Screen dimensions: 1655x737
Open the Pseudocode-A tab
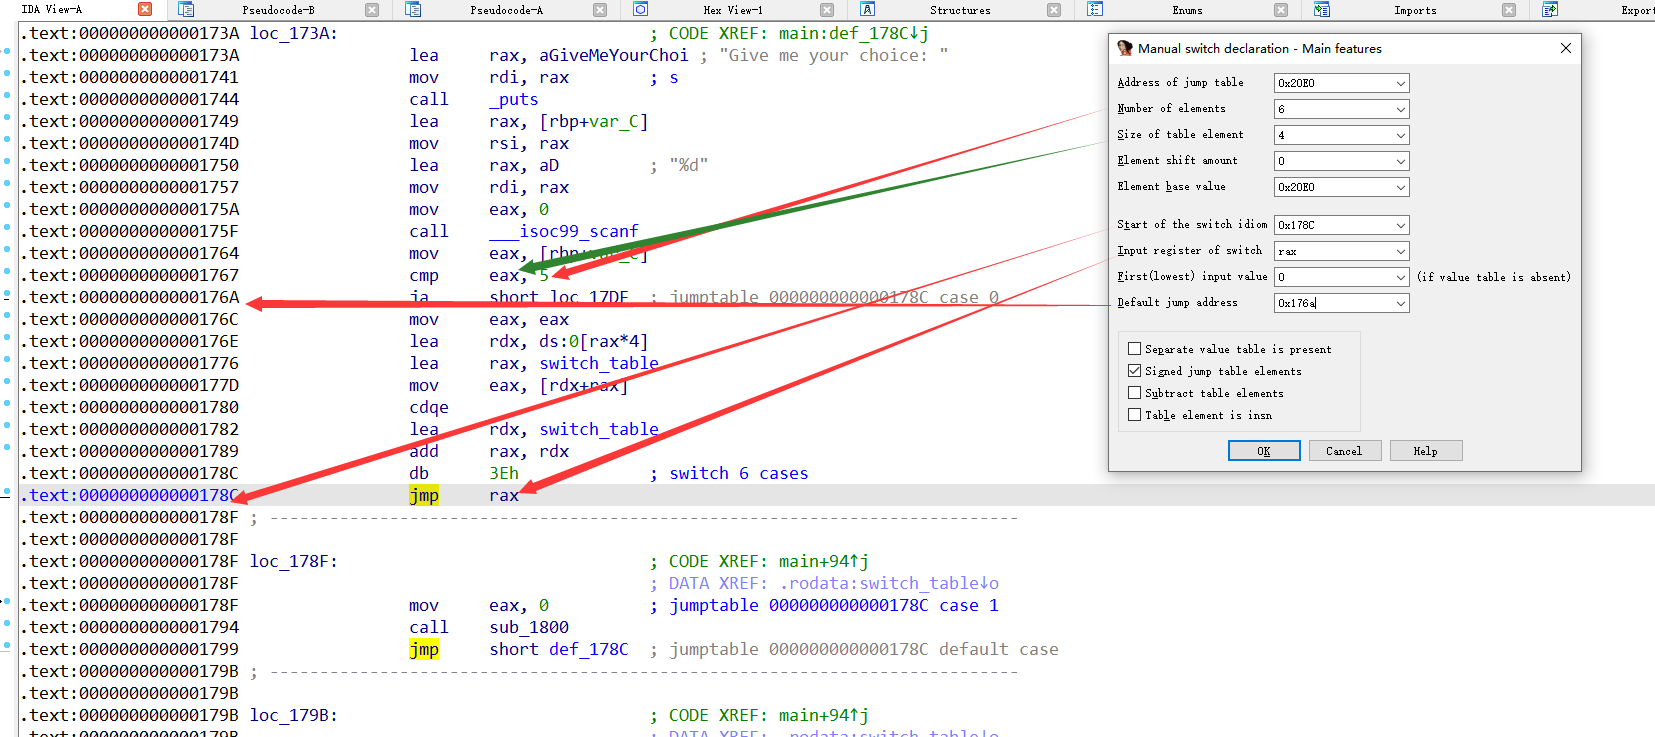(x=506, y=10)
